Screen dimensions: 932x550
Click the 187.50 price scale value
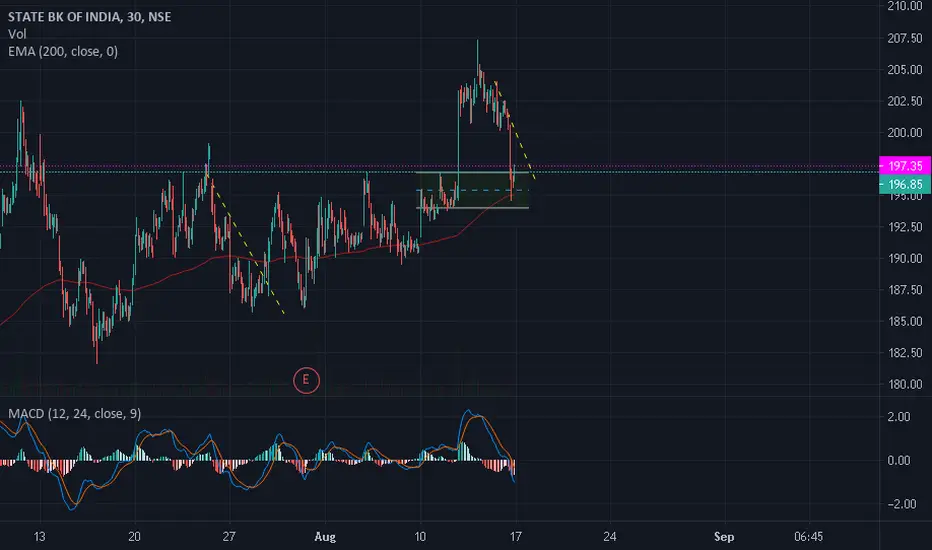(905, 290)
